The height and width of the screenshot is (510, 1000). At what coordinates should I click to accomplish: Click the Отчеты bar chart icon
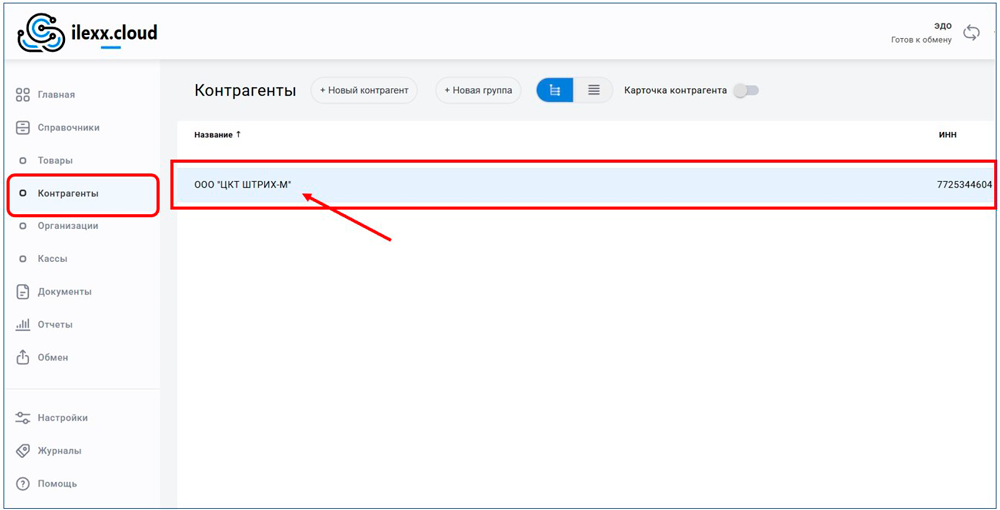[23, 325]
